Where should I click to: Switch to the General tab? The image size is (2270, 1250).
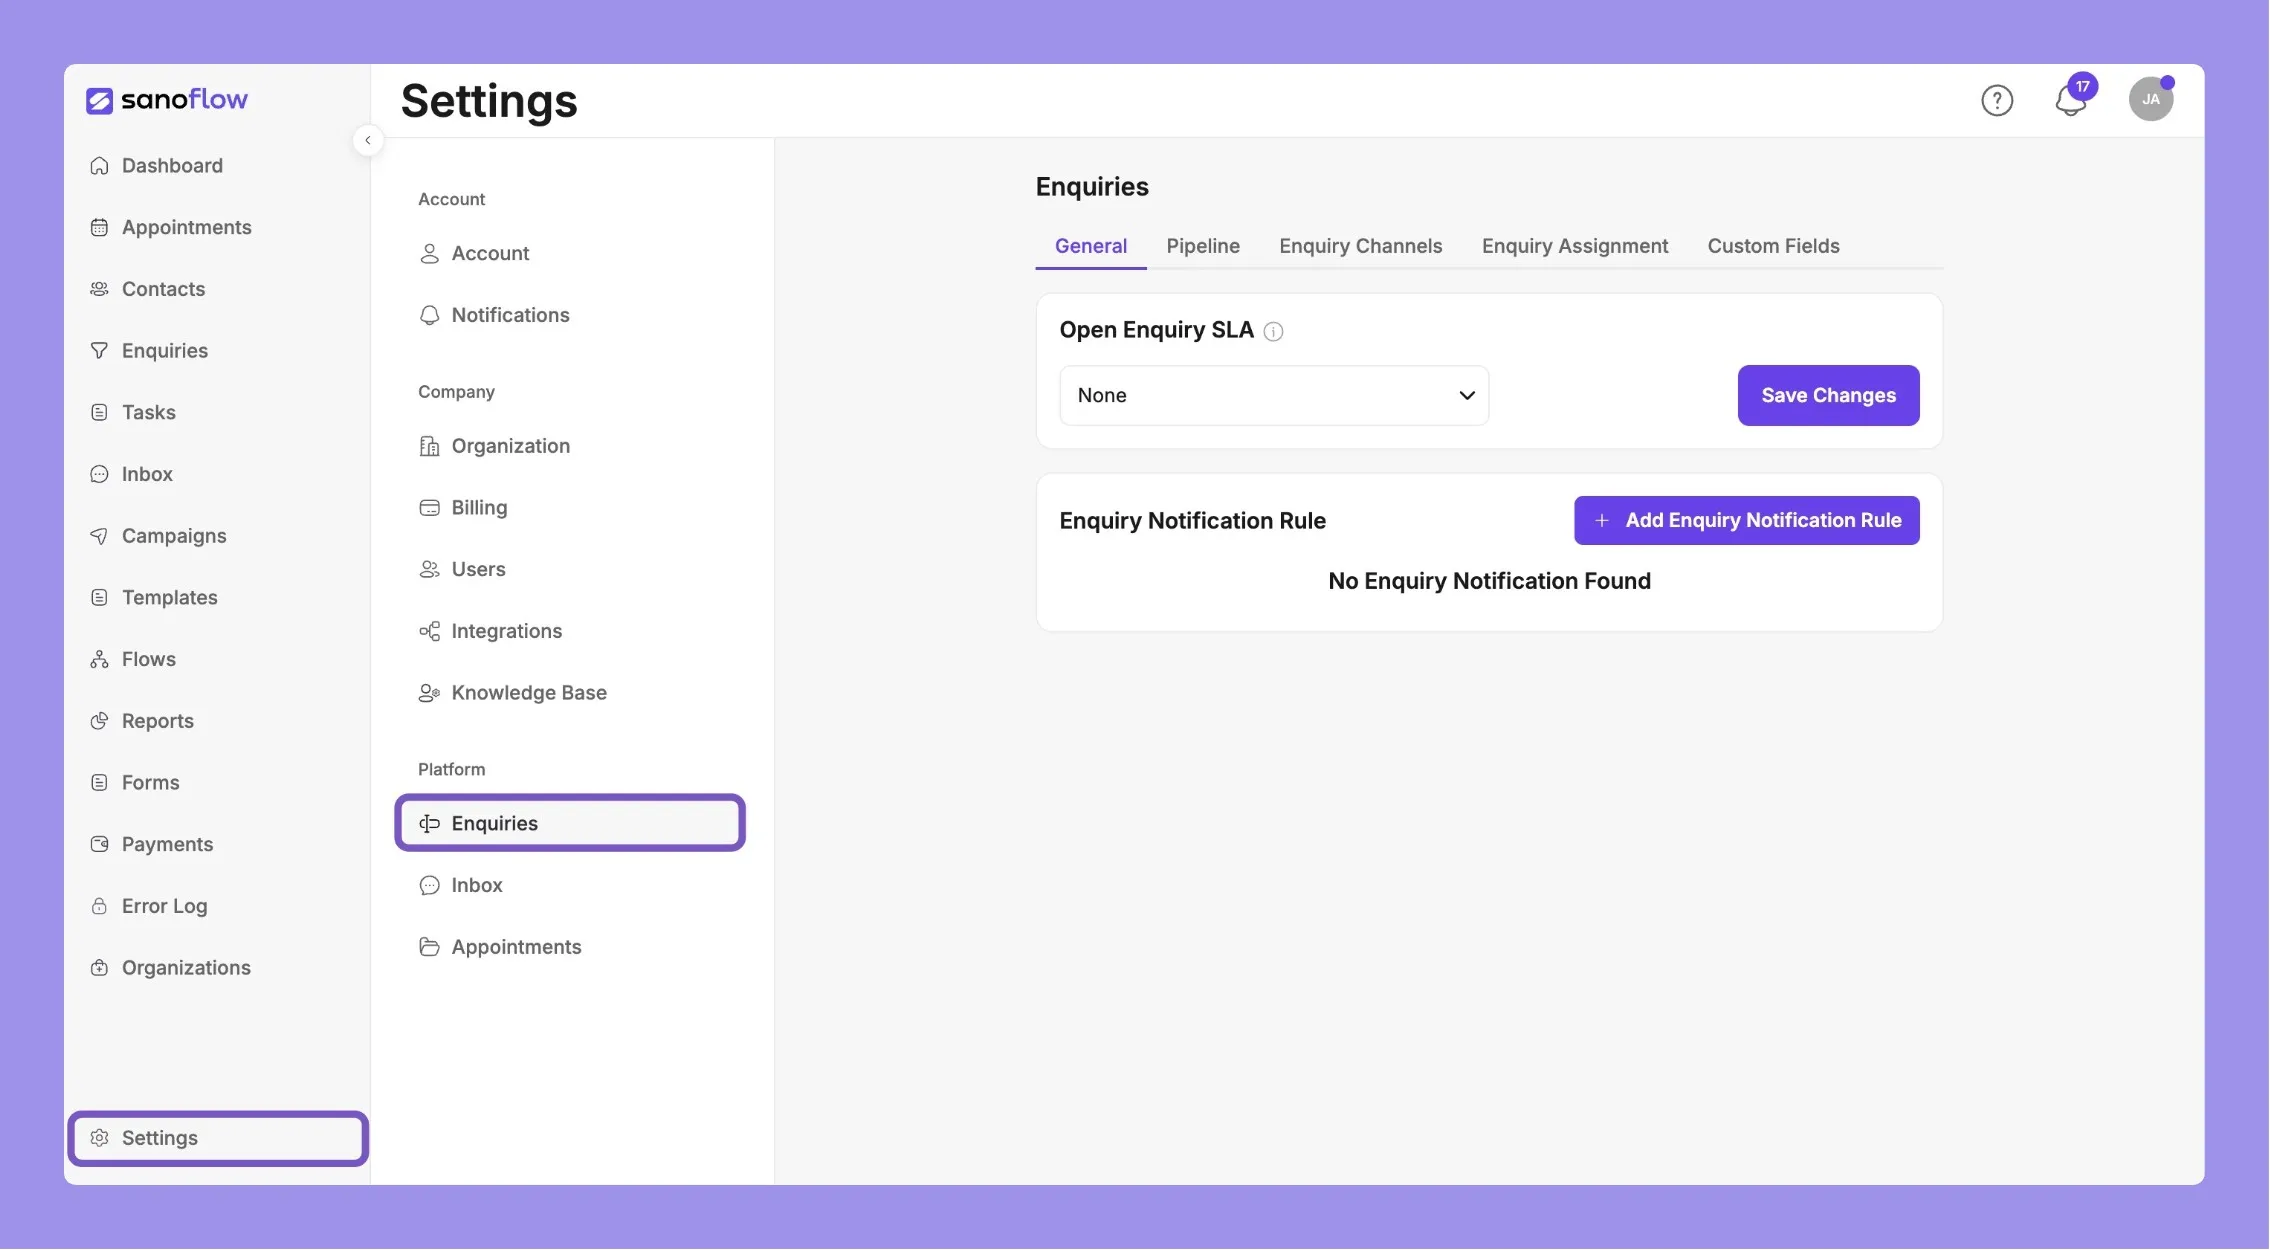click(1090, 246)
